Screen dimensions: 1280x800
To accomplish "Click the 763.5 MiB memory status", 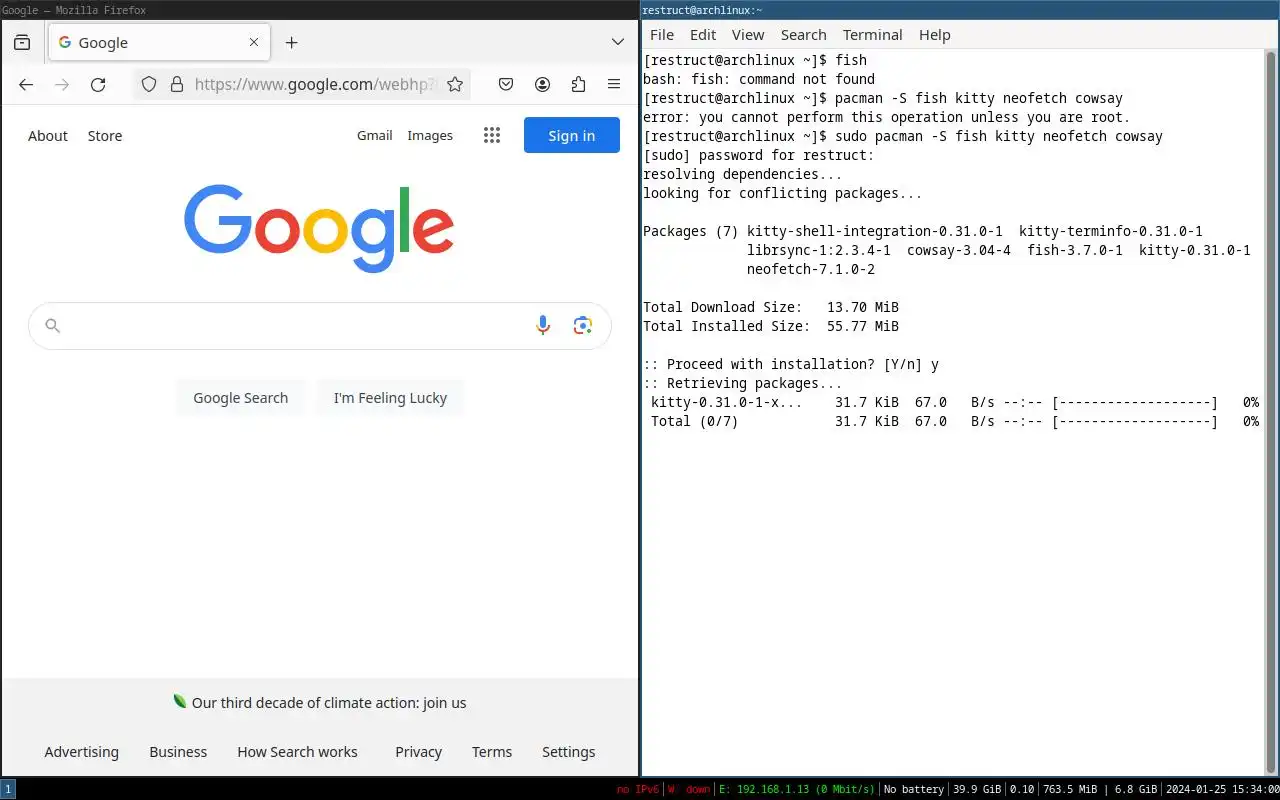I will pyautogui.click(x=1070, y=789).
